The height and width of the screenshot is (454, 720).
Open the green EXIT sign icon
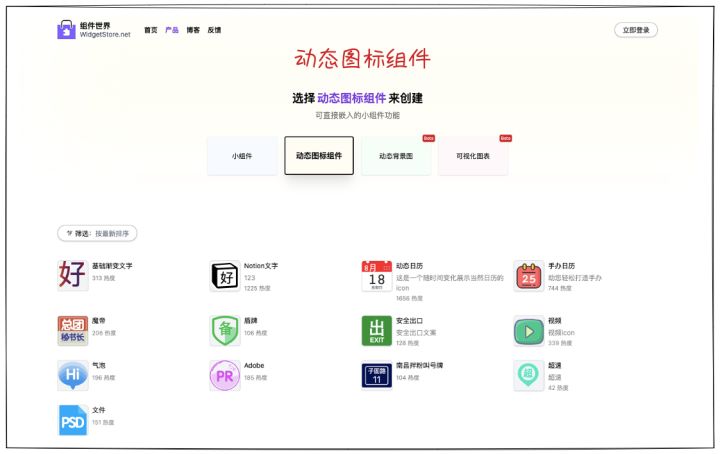[377, 331]
